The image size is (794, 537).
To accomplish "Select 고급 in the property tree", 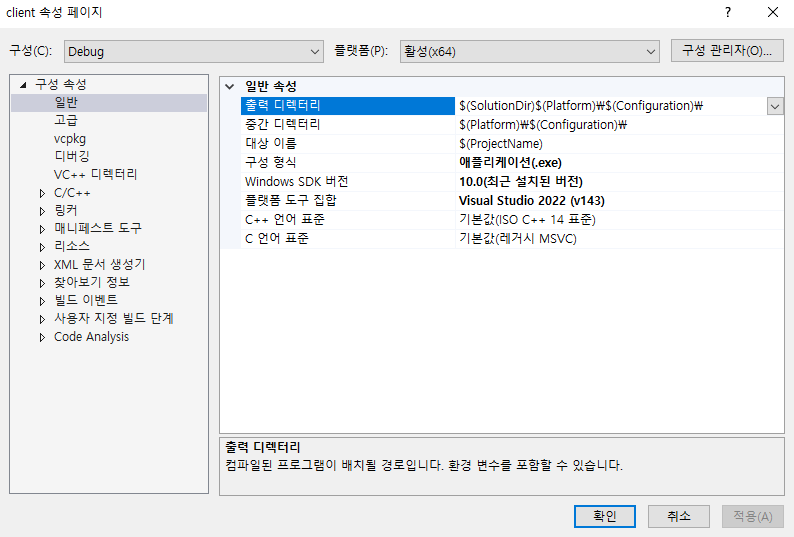I will (66, 121).
